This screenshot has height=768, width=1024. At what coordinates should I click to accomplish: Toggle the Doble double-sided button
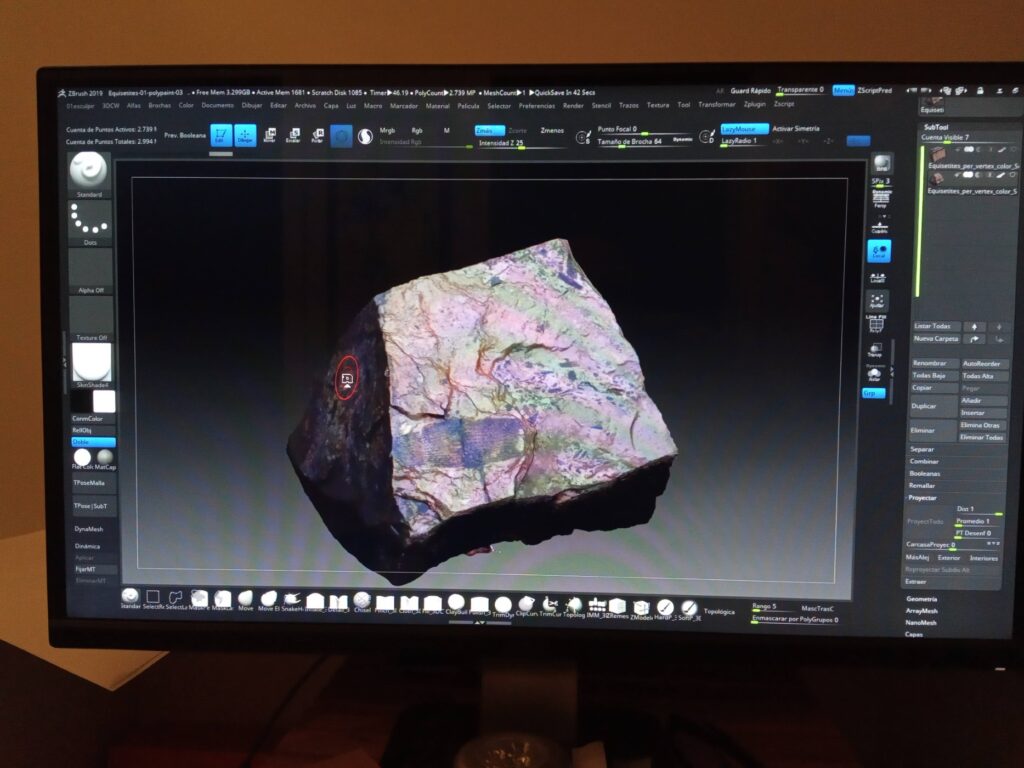[93, 442]
